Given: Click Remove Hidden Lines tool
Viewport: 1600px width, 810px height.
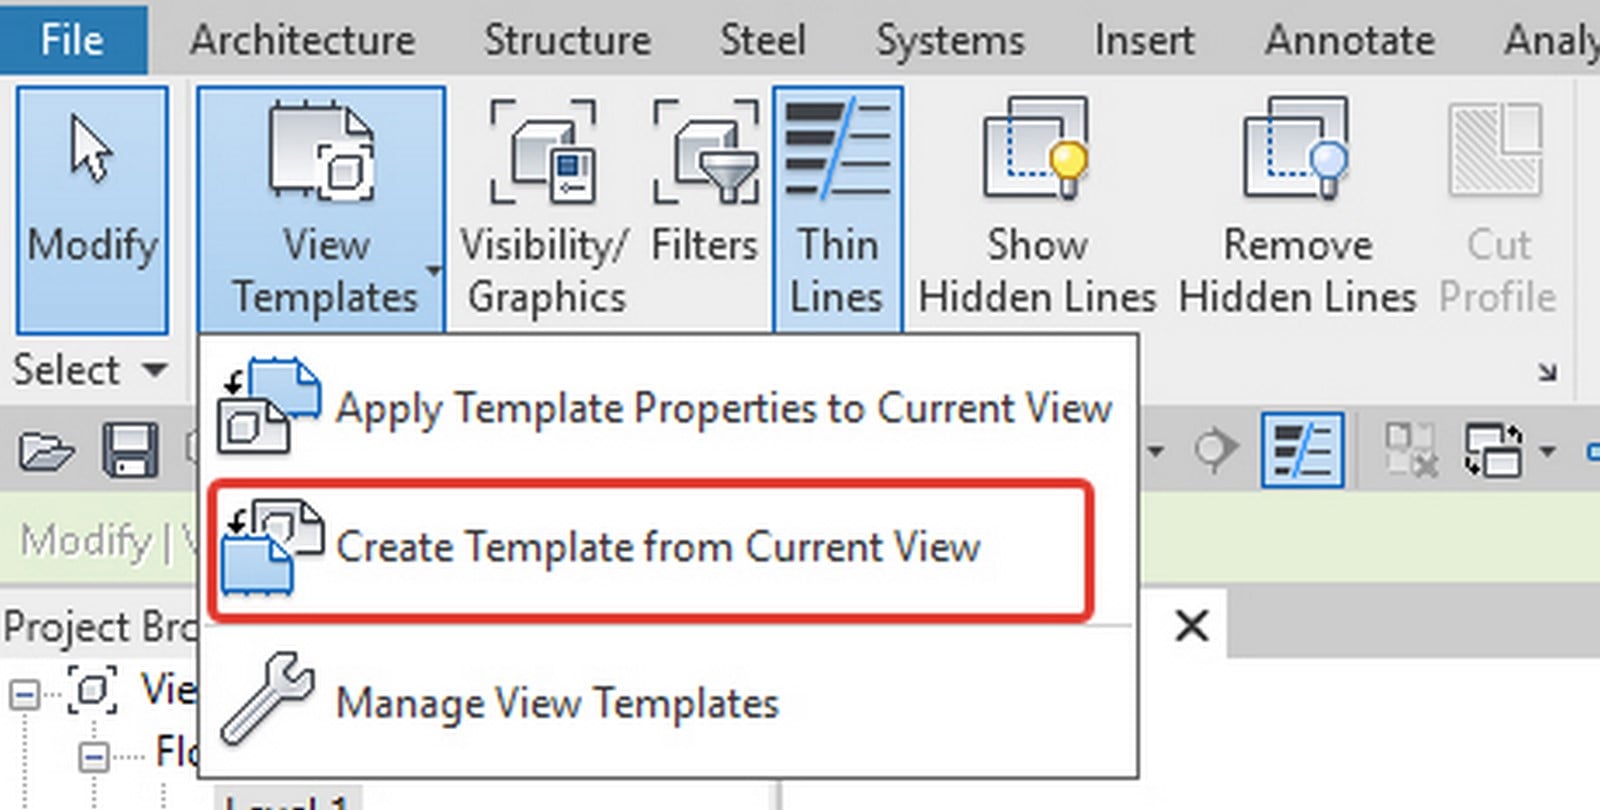Looking at the screenshot, I should tap(1297, 210).
